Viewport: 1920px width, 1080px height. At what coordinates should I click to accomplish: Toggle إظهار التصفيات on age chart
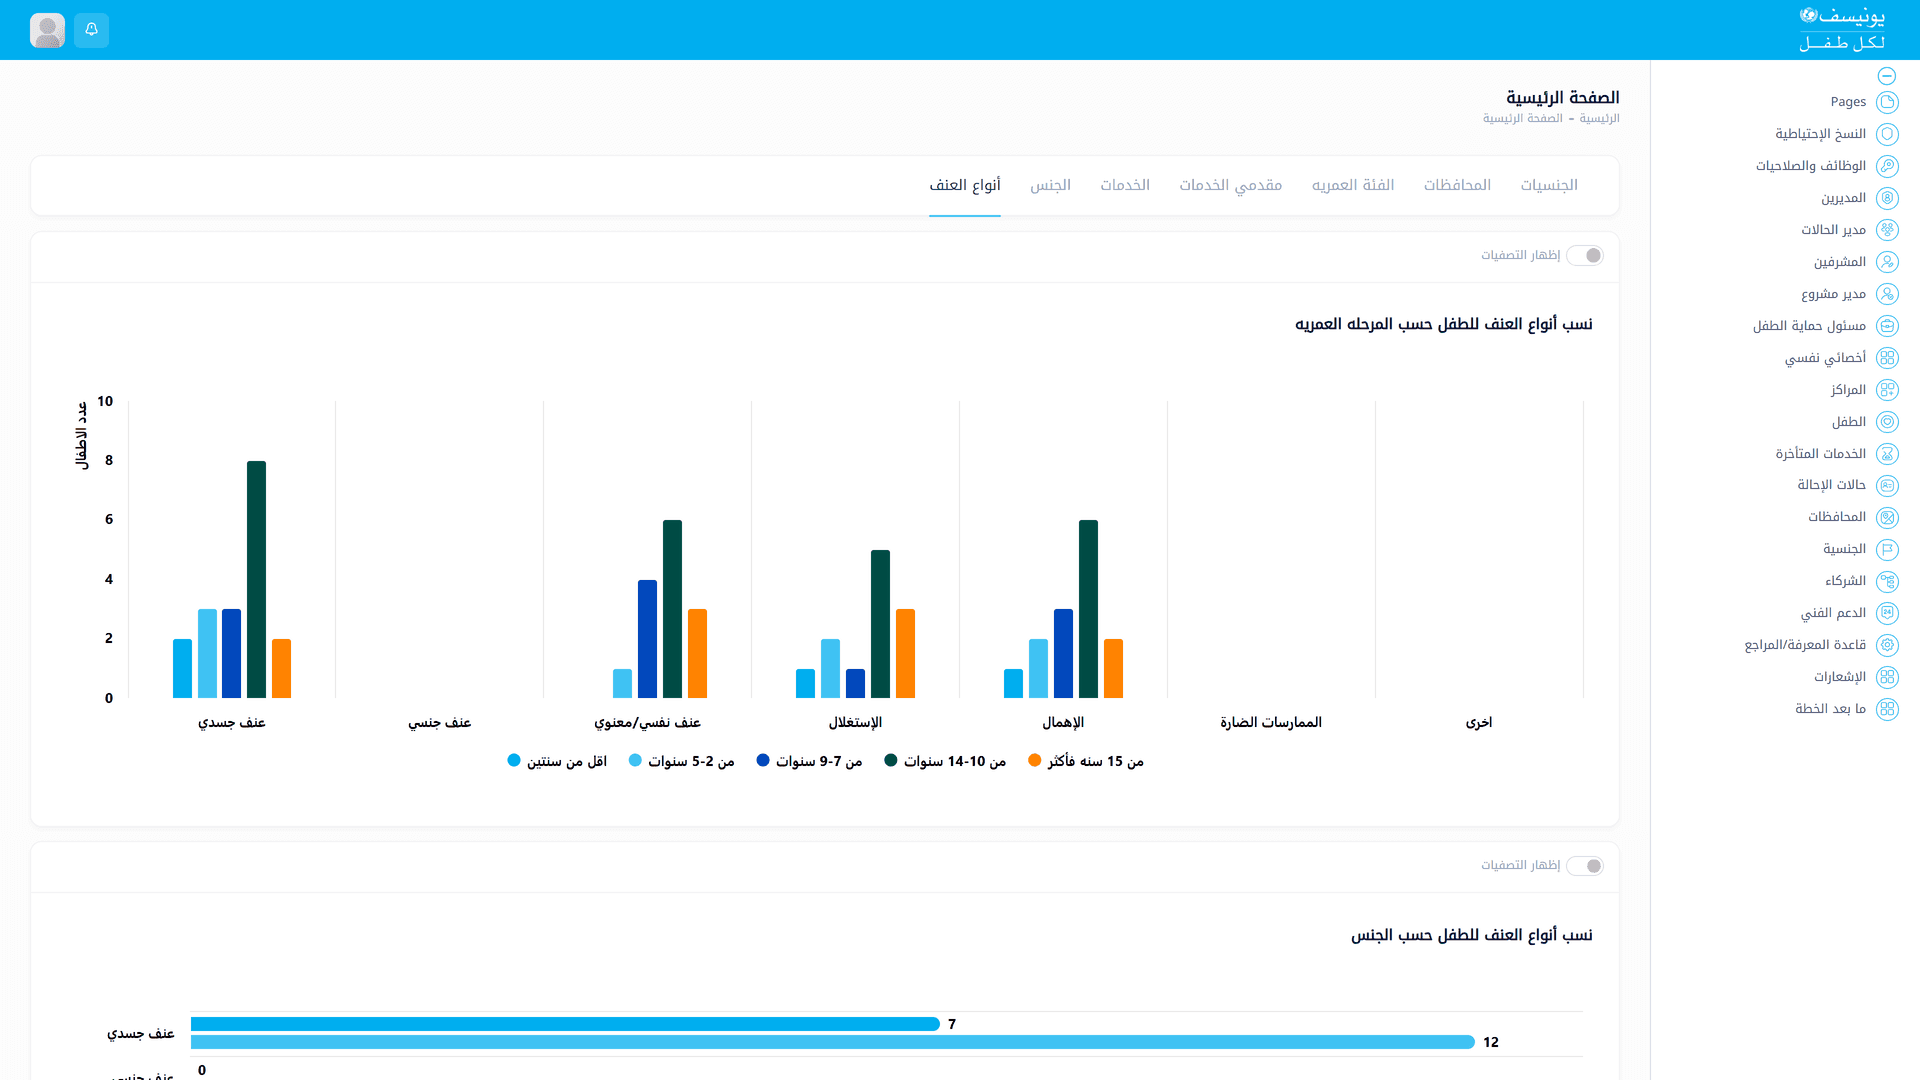pyautogui.click(x=1585, y=256)
